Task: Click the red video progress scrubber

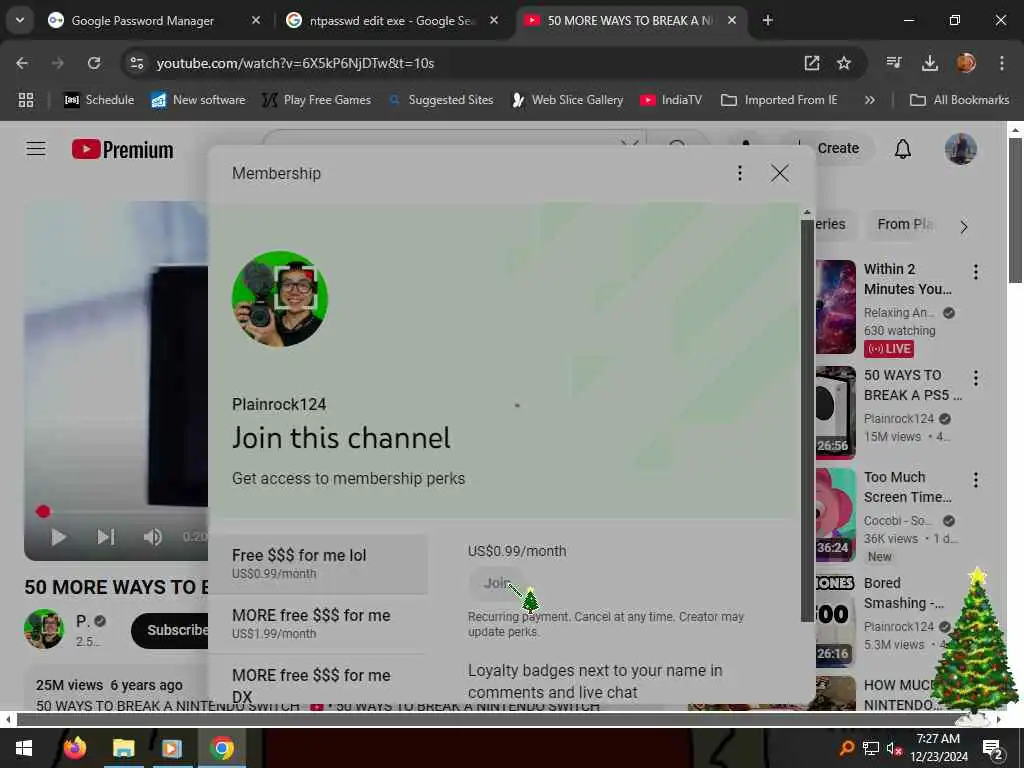Action: pyautogui.click(x=43, y=511)
